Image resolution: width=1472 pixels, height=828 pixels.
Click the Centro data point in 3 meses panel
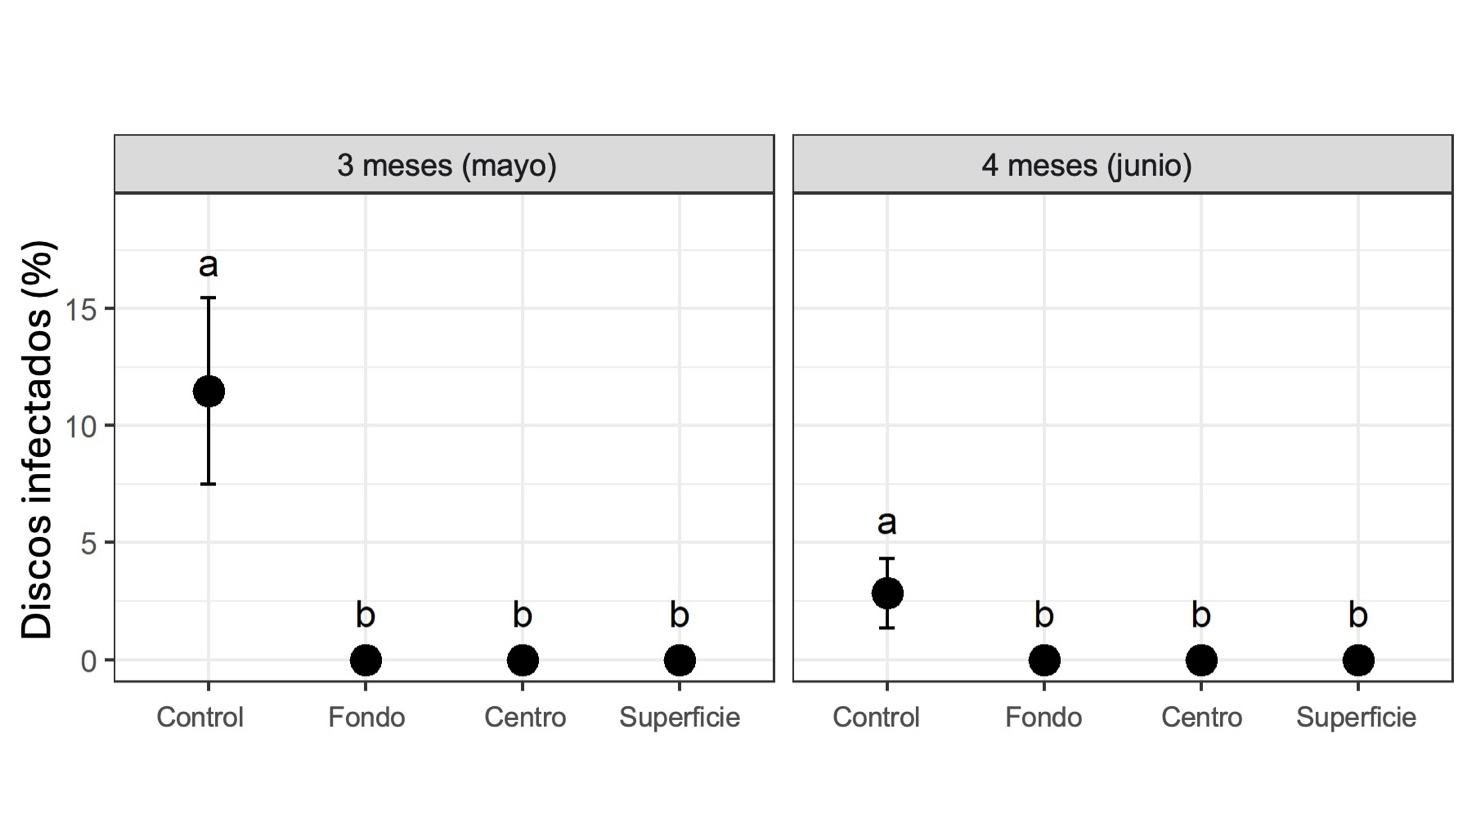pos(522,660)
